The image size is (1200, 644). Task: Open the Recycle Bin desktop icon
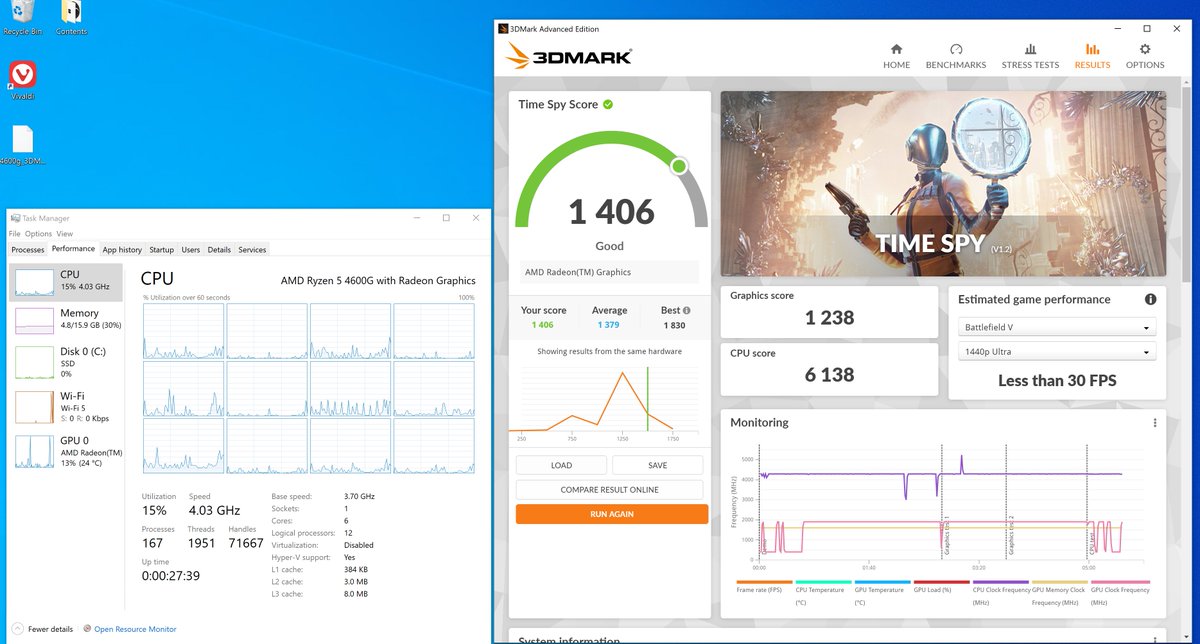22,18
